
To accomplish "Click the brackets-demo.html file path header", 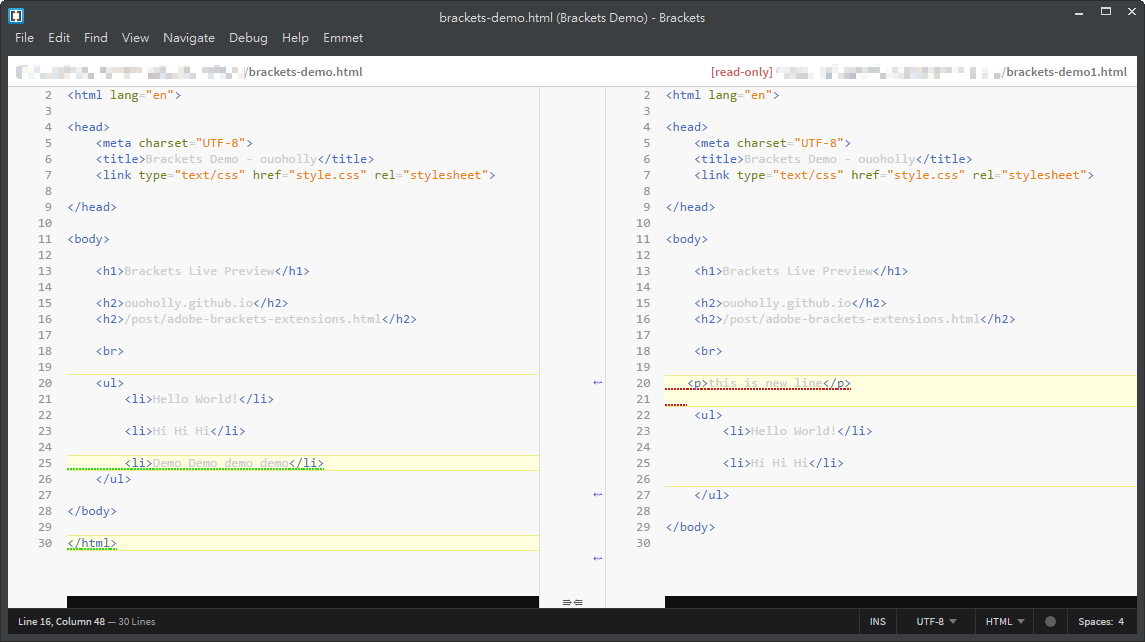I will coord(304,72).
